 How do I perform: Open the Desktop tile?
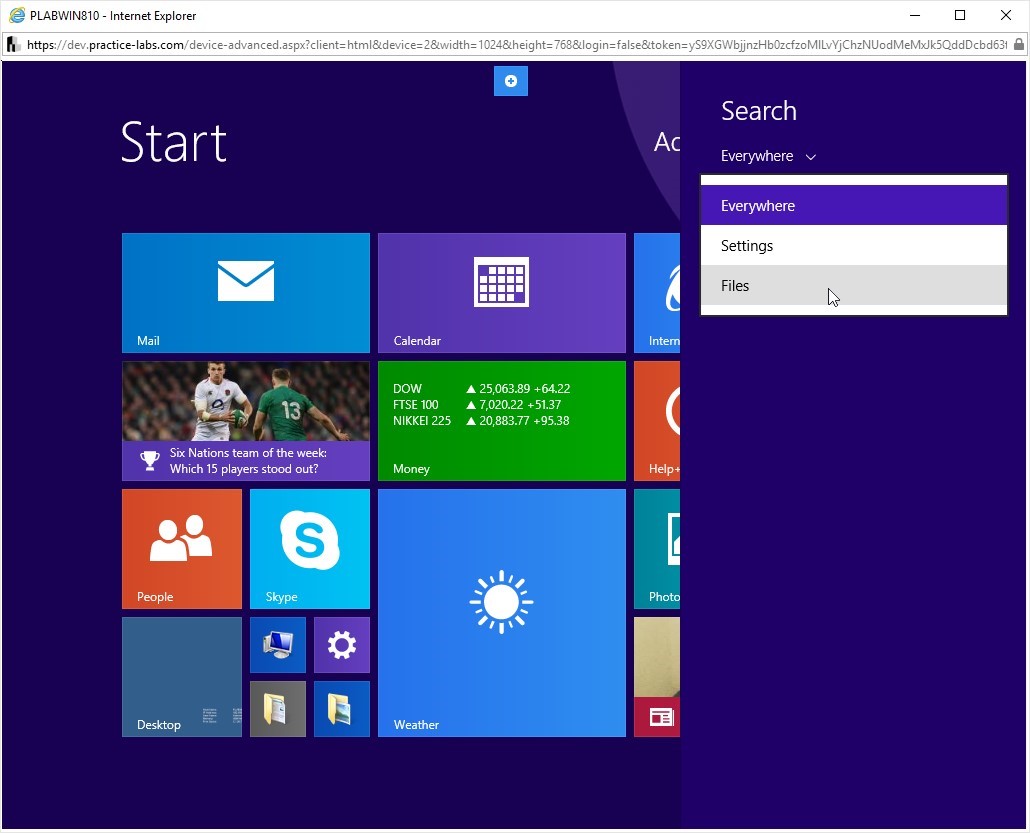[x=182, y=677]
